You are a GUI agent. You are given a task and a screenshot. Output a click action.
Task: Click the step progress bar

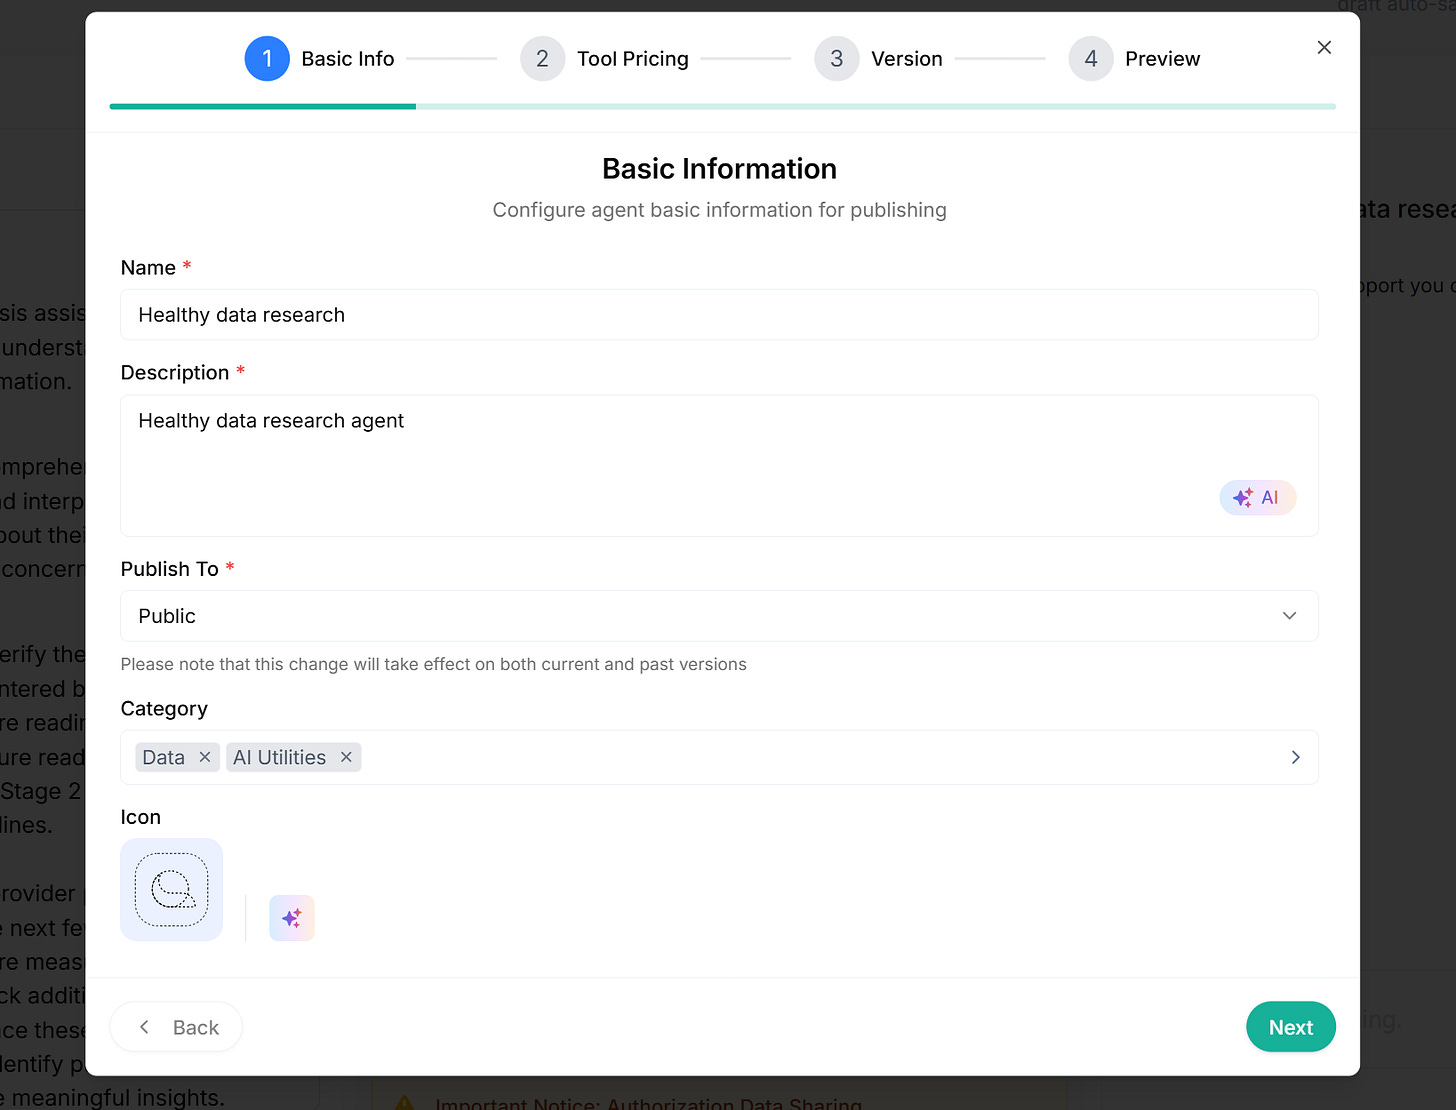[722, 106]
